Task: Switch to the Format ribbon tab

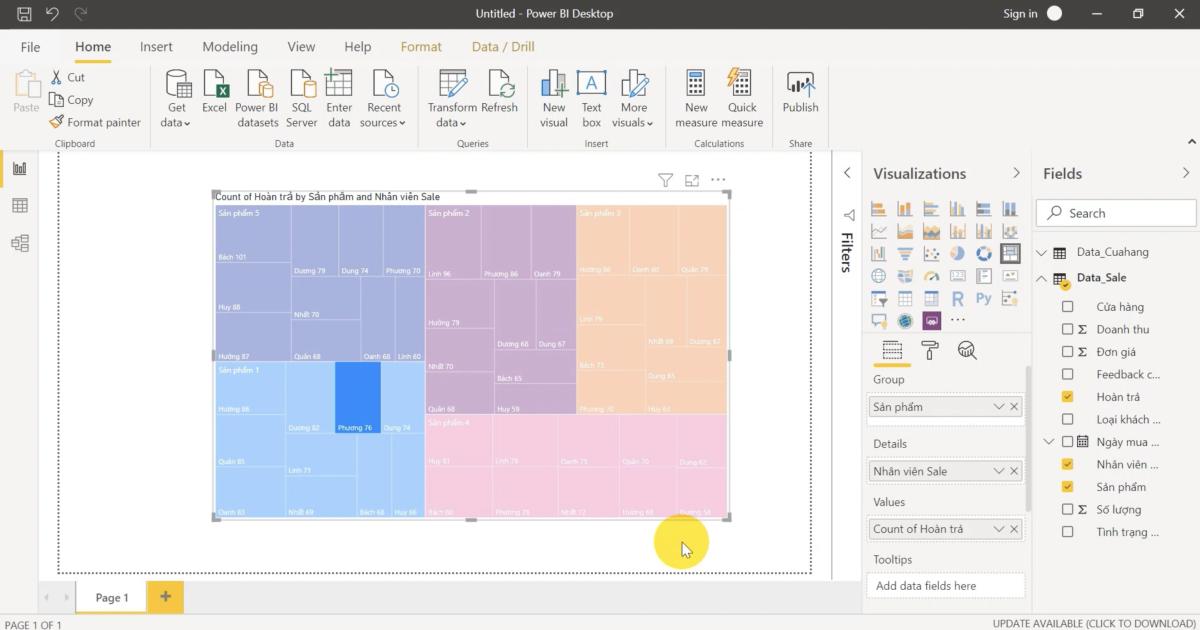Action: tap(421, 46)
